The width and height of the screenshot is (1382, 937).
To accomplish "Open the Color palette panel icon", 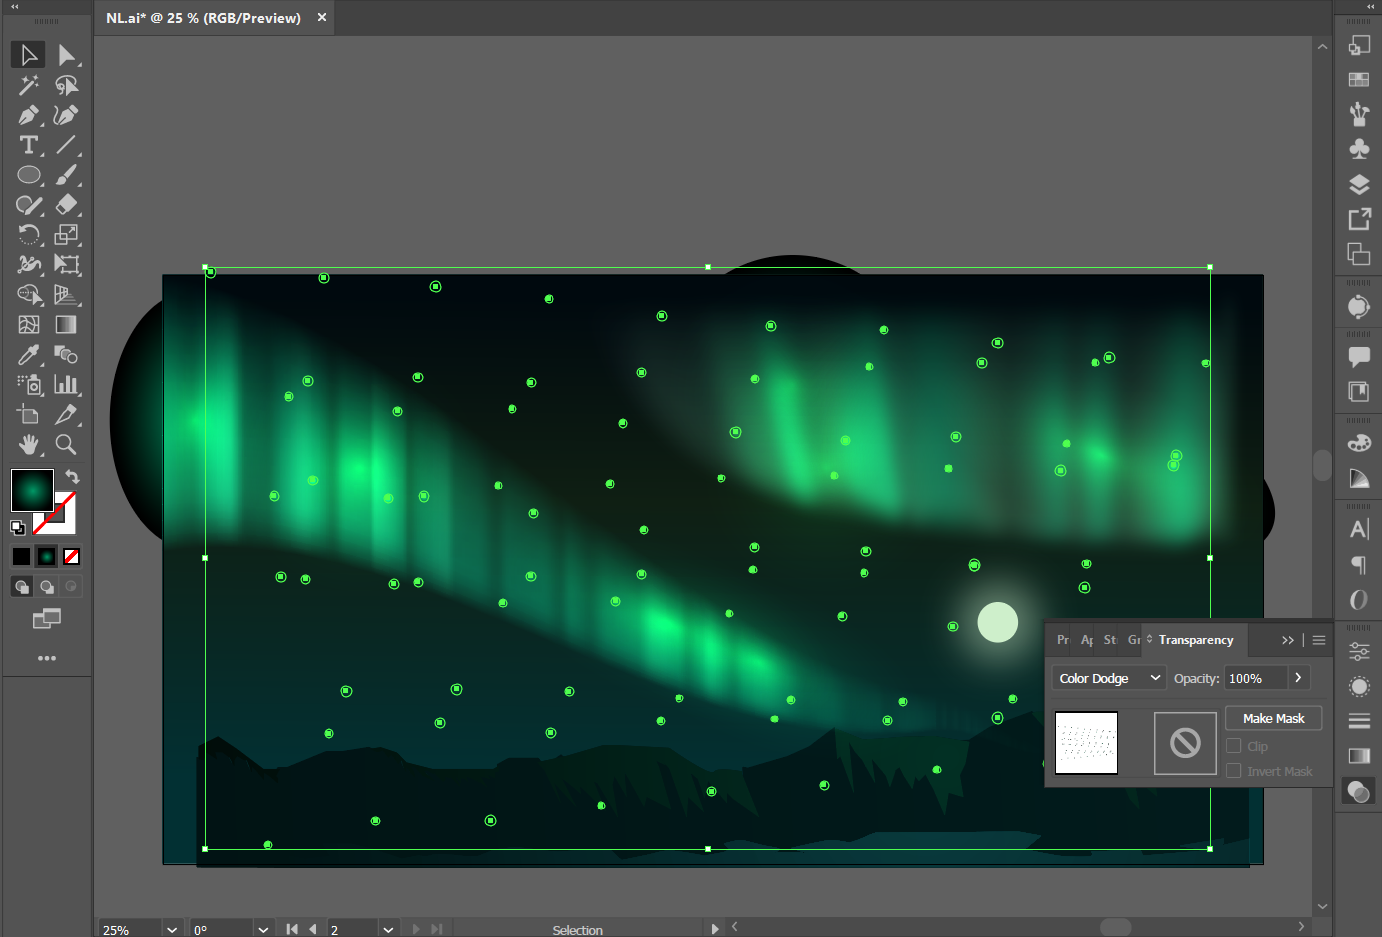I will click(1359, 443).
